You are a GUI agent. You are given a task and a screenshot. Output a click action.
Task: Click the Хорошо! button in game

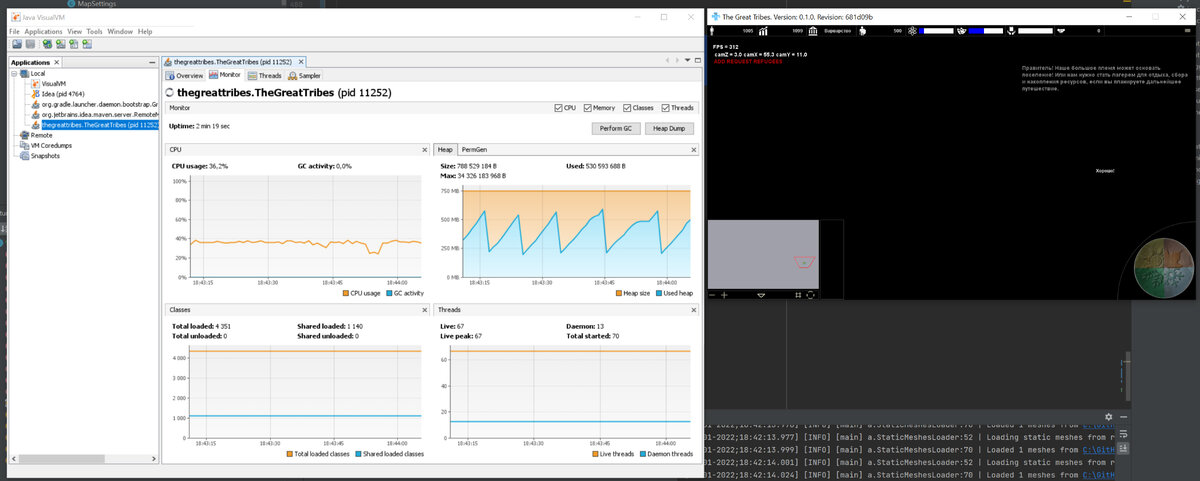[x=1104, y=171]
